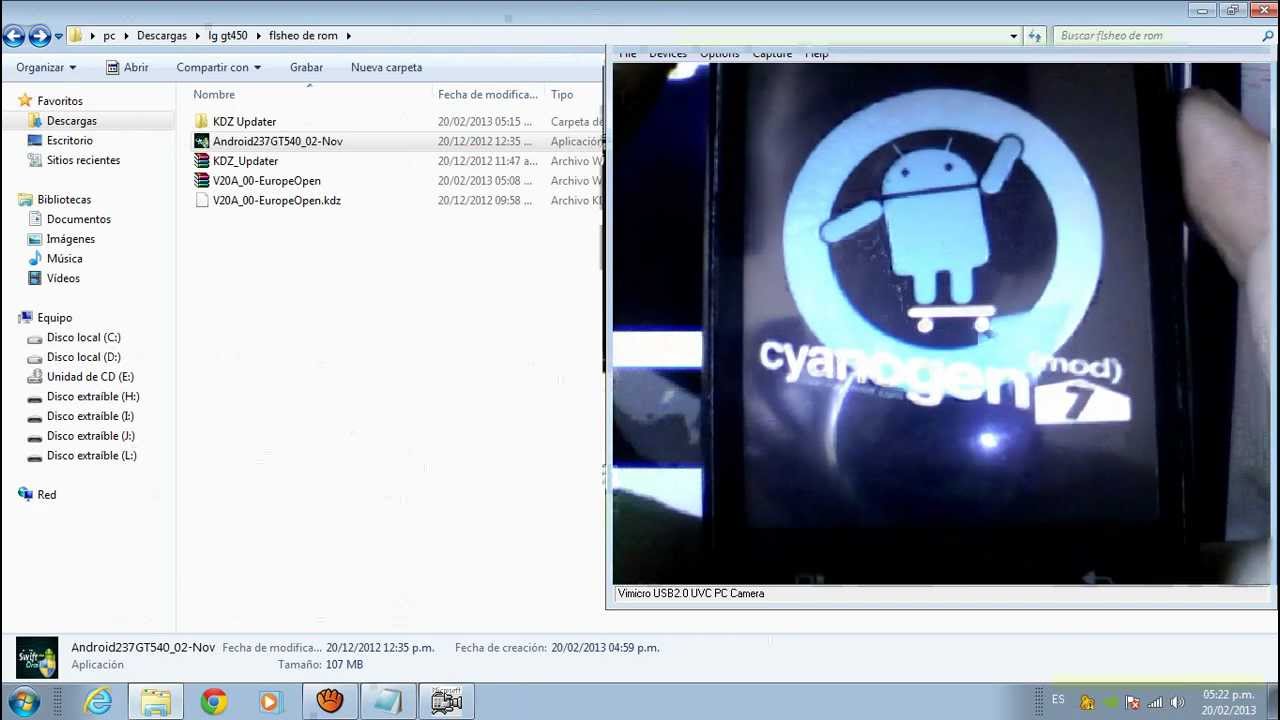Click the ES language indicator
The image size is (1280, 720).
[1058, 700]
